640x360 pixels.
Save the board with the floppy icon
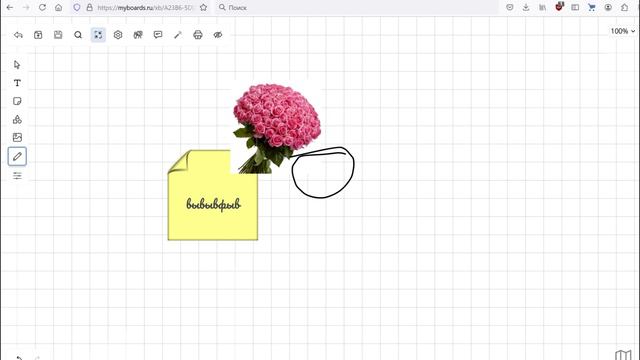pyautogui.click(x=58, y=35)
